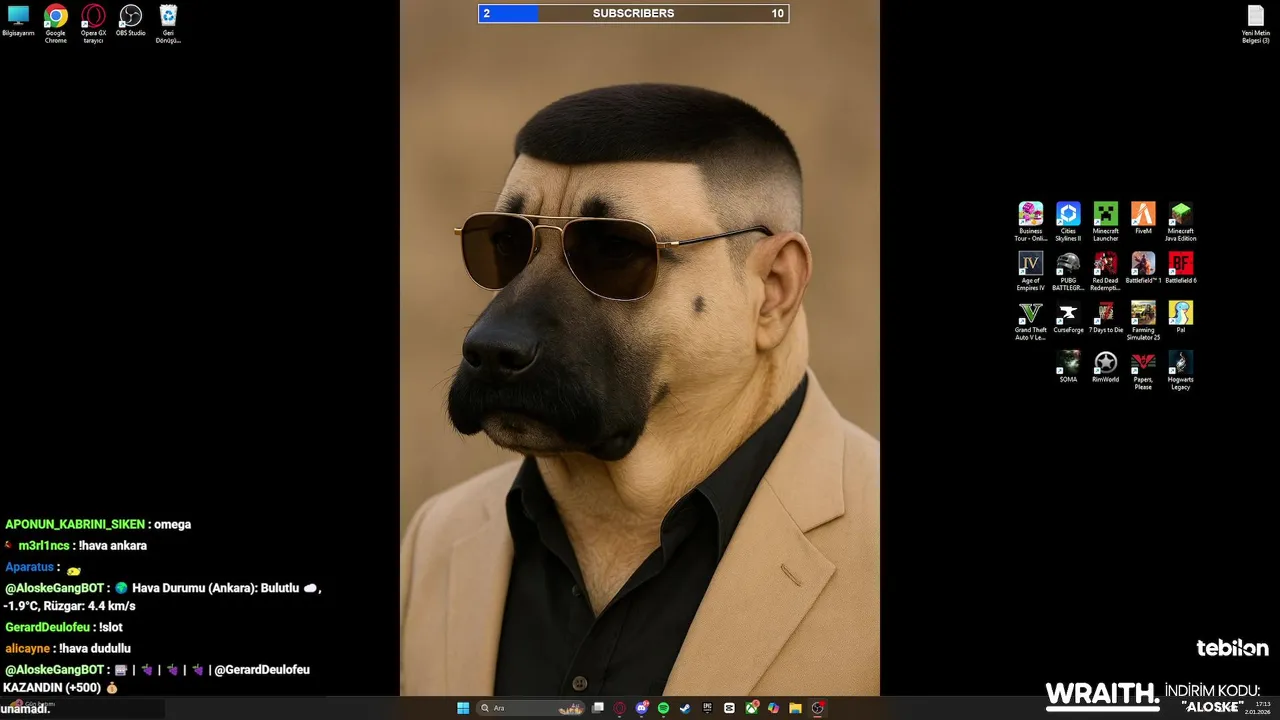Open the Xbox app from taskbar

[x=751, y=708]
